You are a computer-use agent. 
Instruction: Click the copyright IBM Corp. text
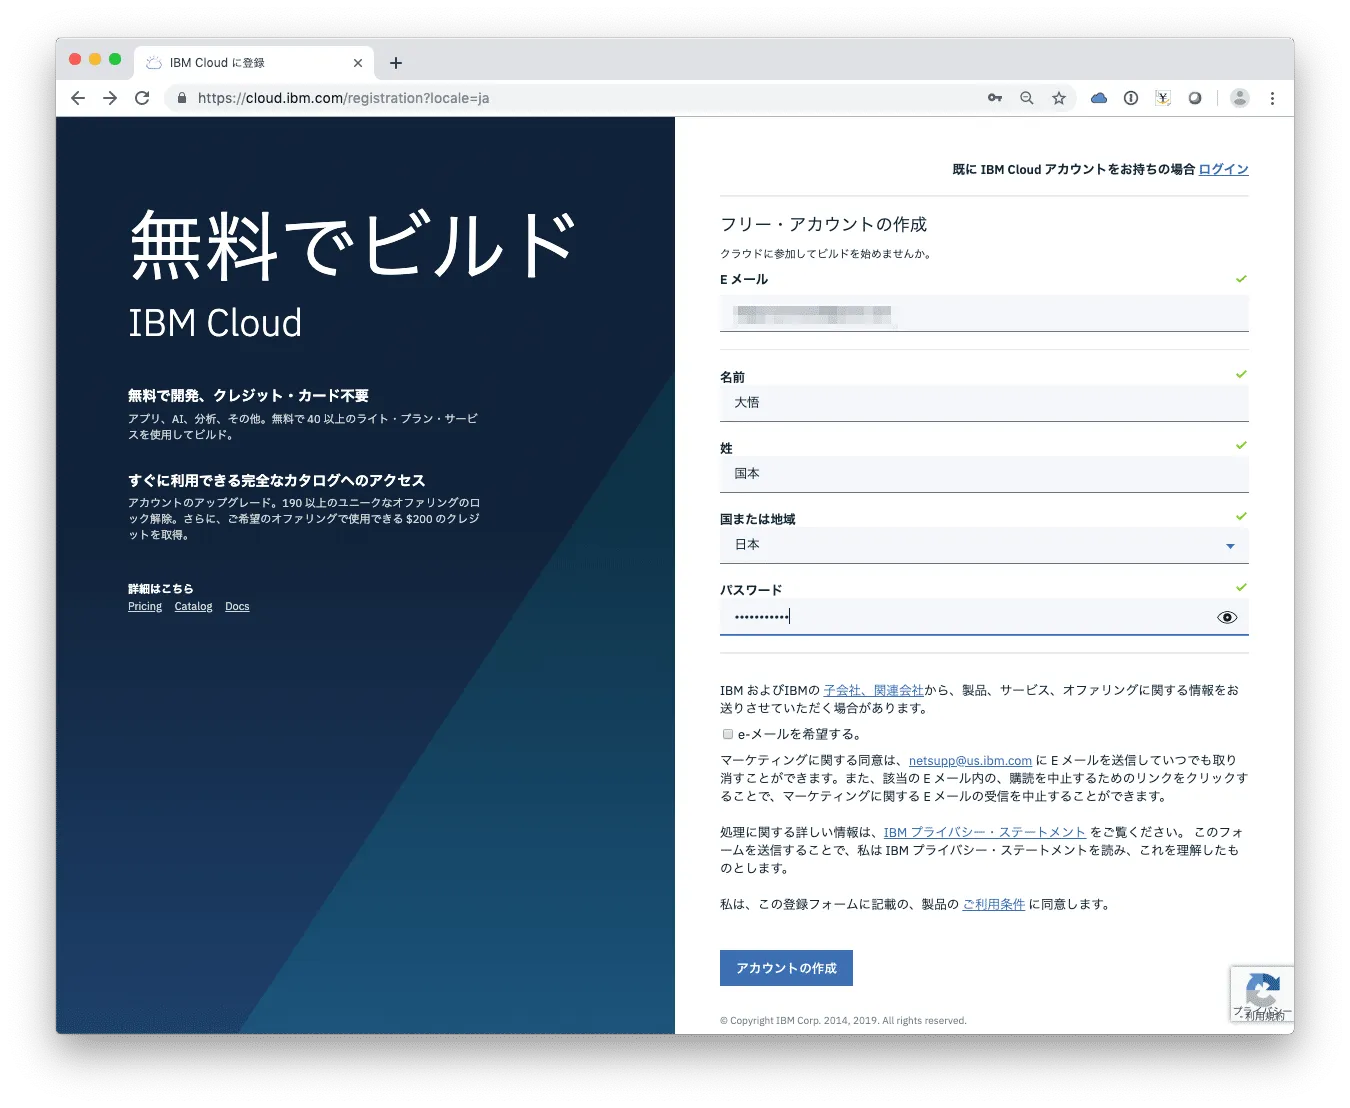(843, 1020)
